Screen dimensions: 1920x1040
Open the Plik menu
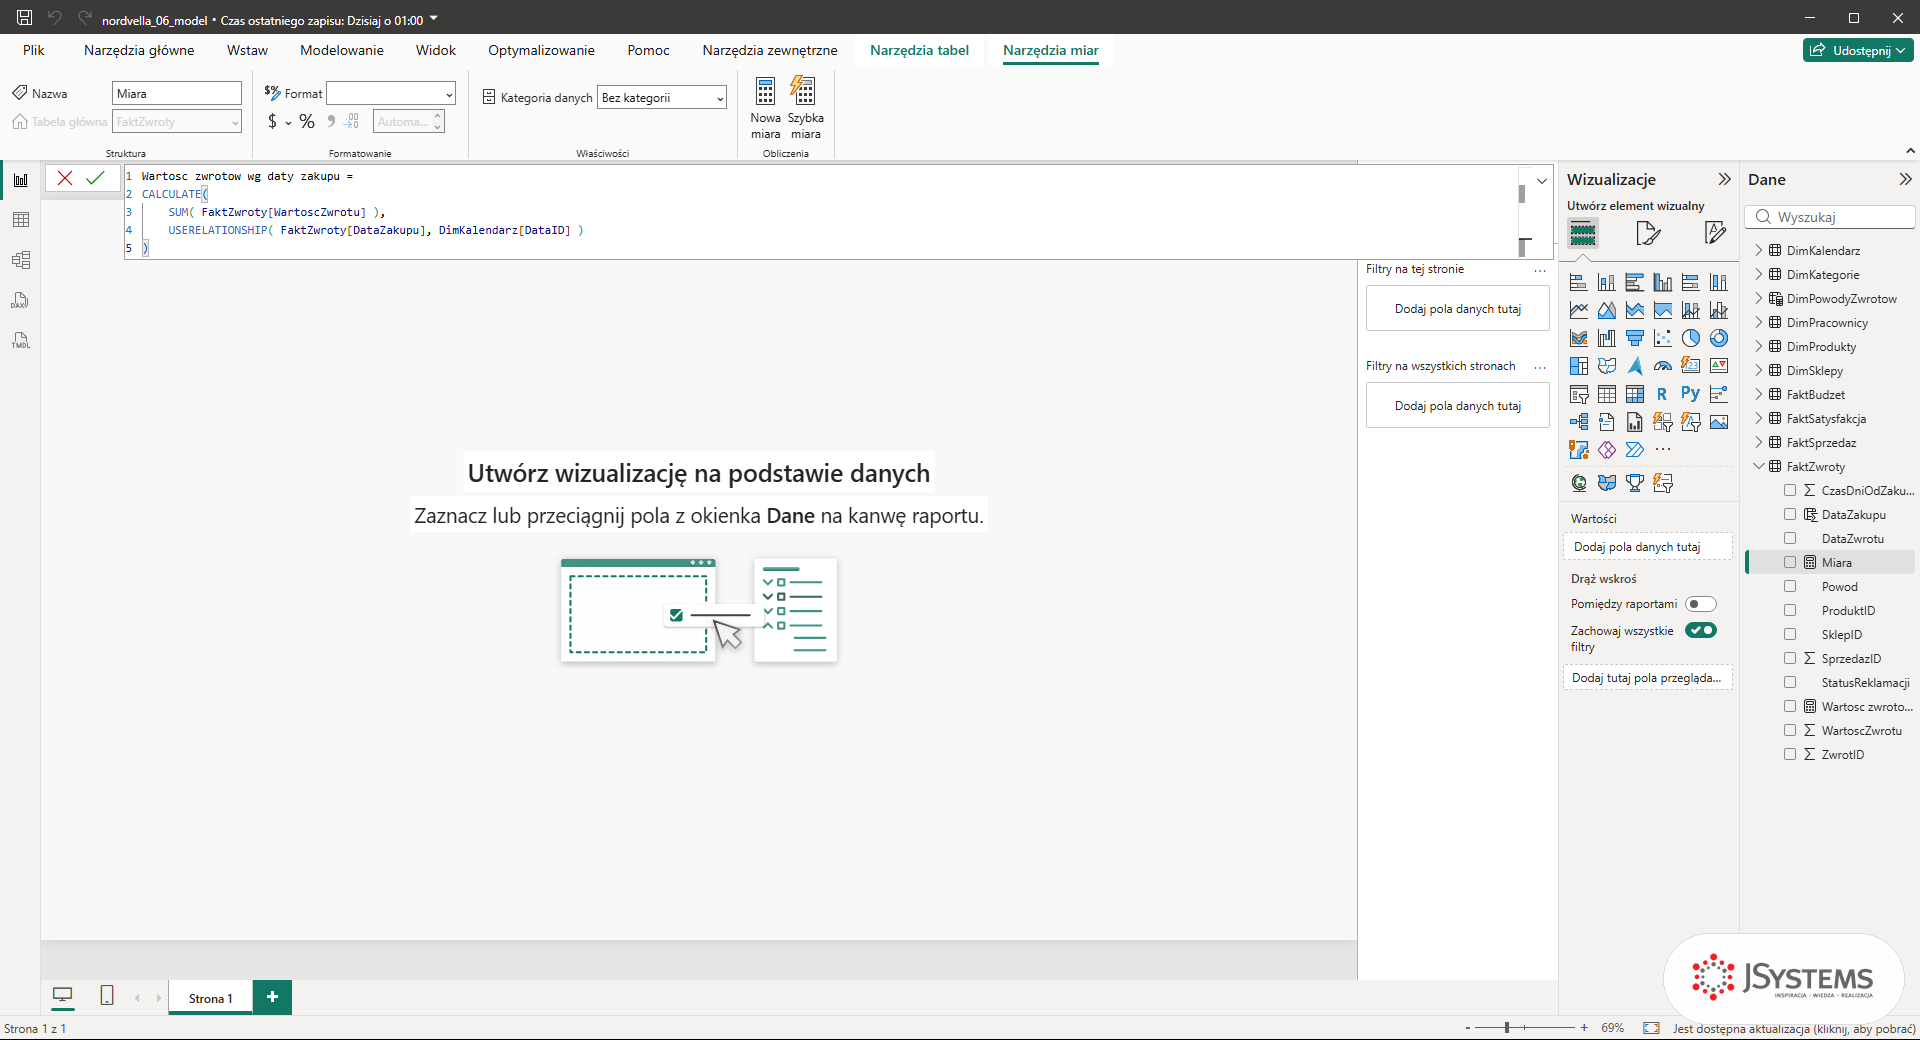point(34,50)
